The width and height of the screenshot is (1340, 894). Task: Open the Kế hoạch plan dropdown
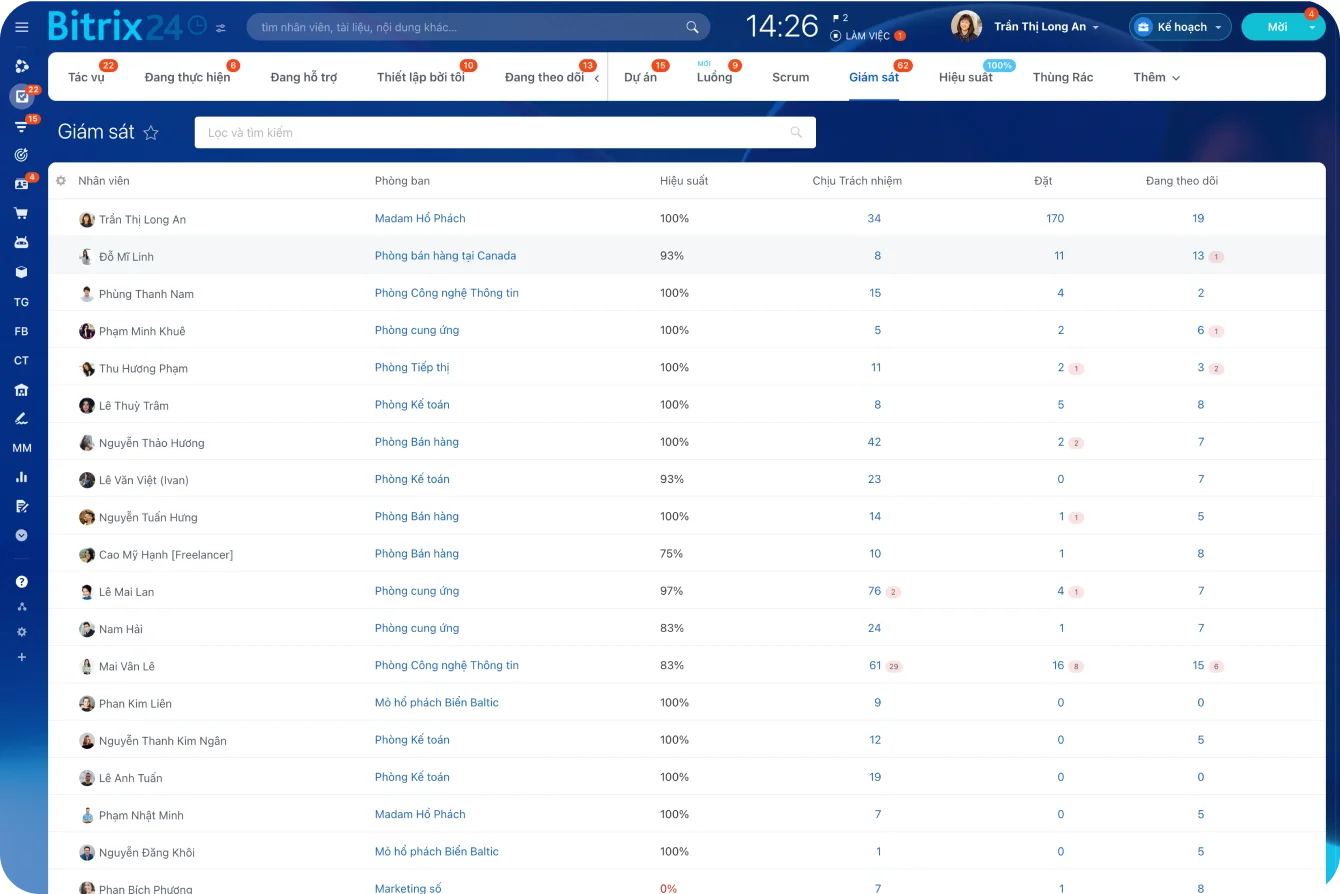tap(1180, 27)
